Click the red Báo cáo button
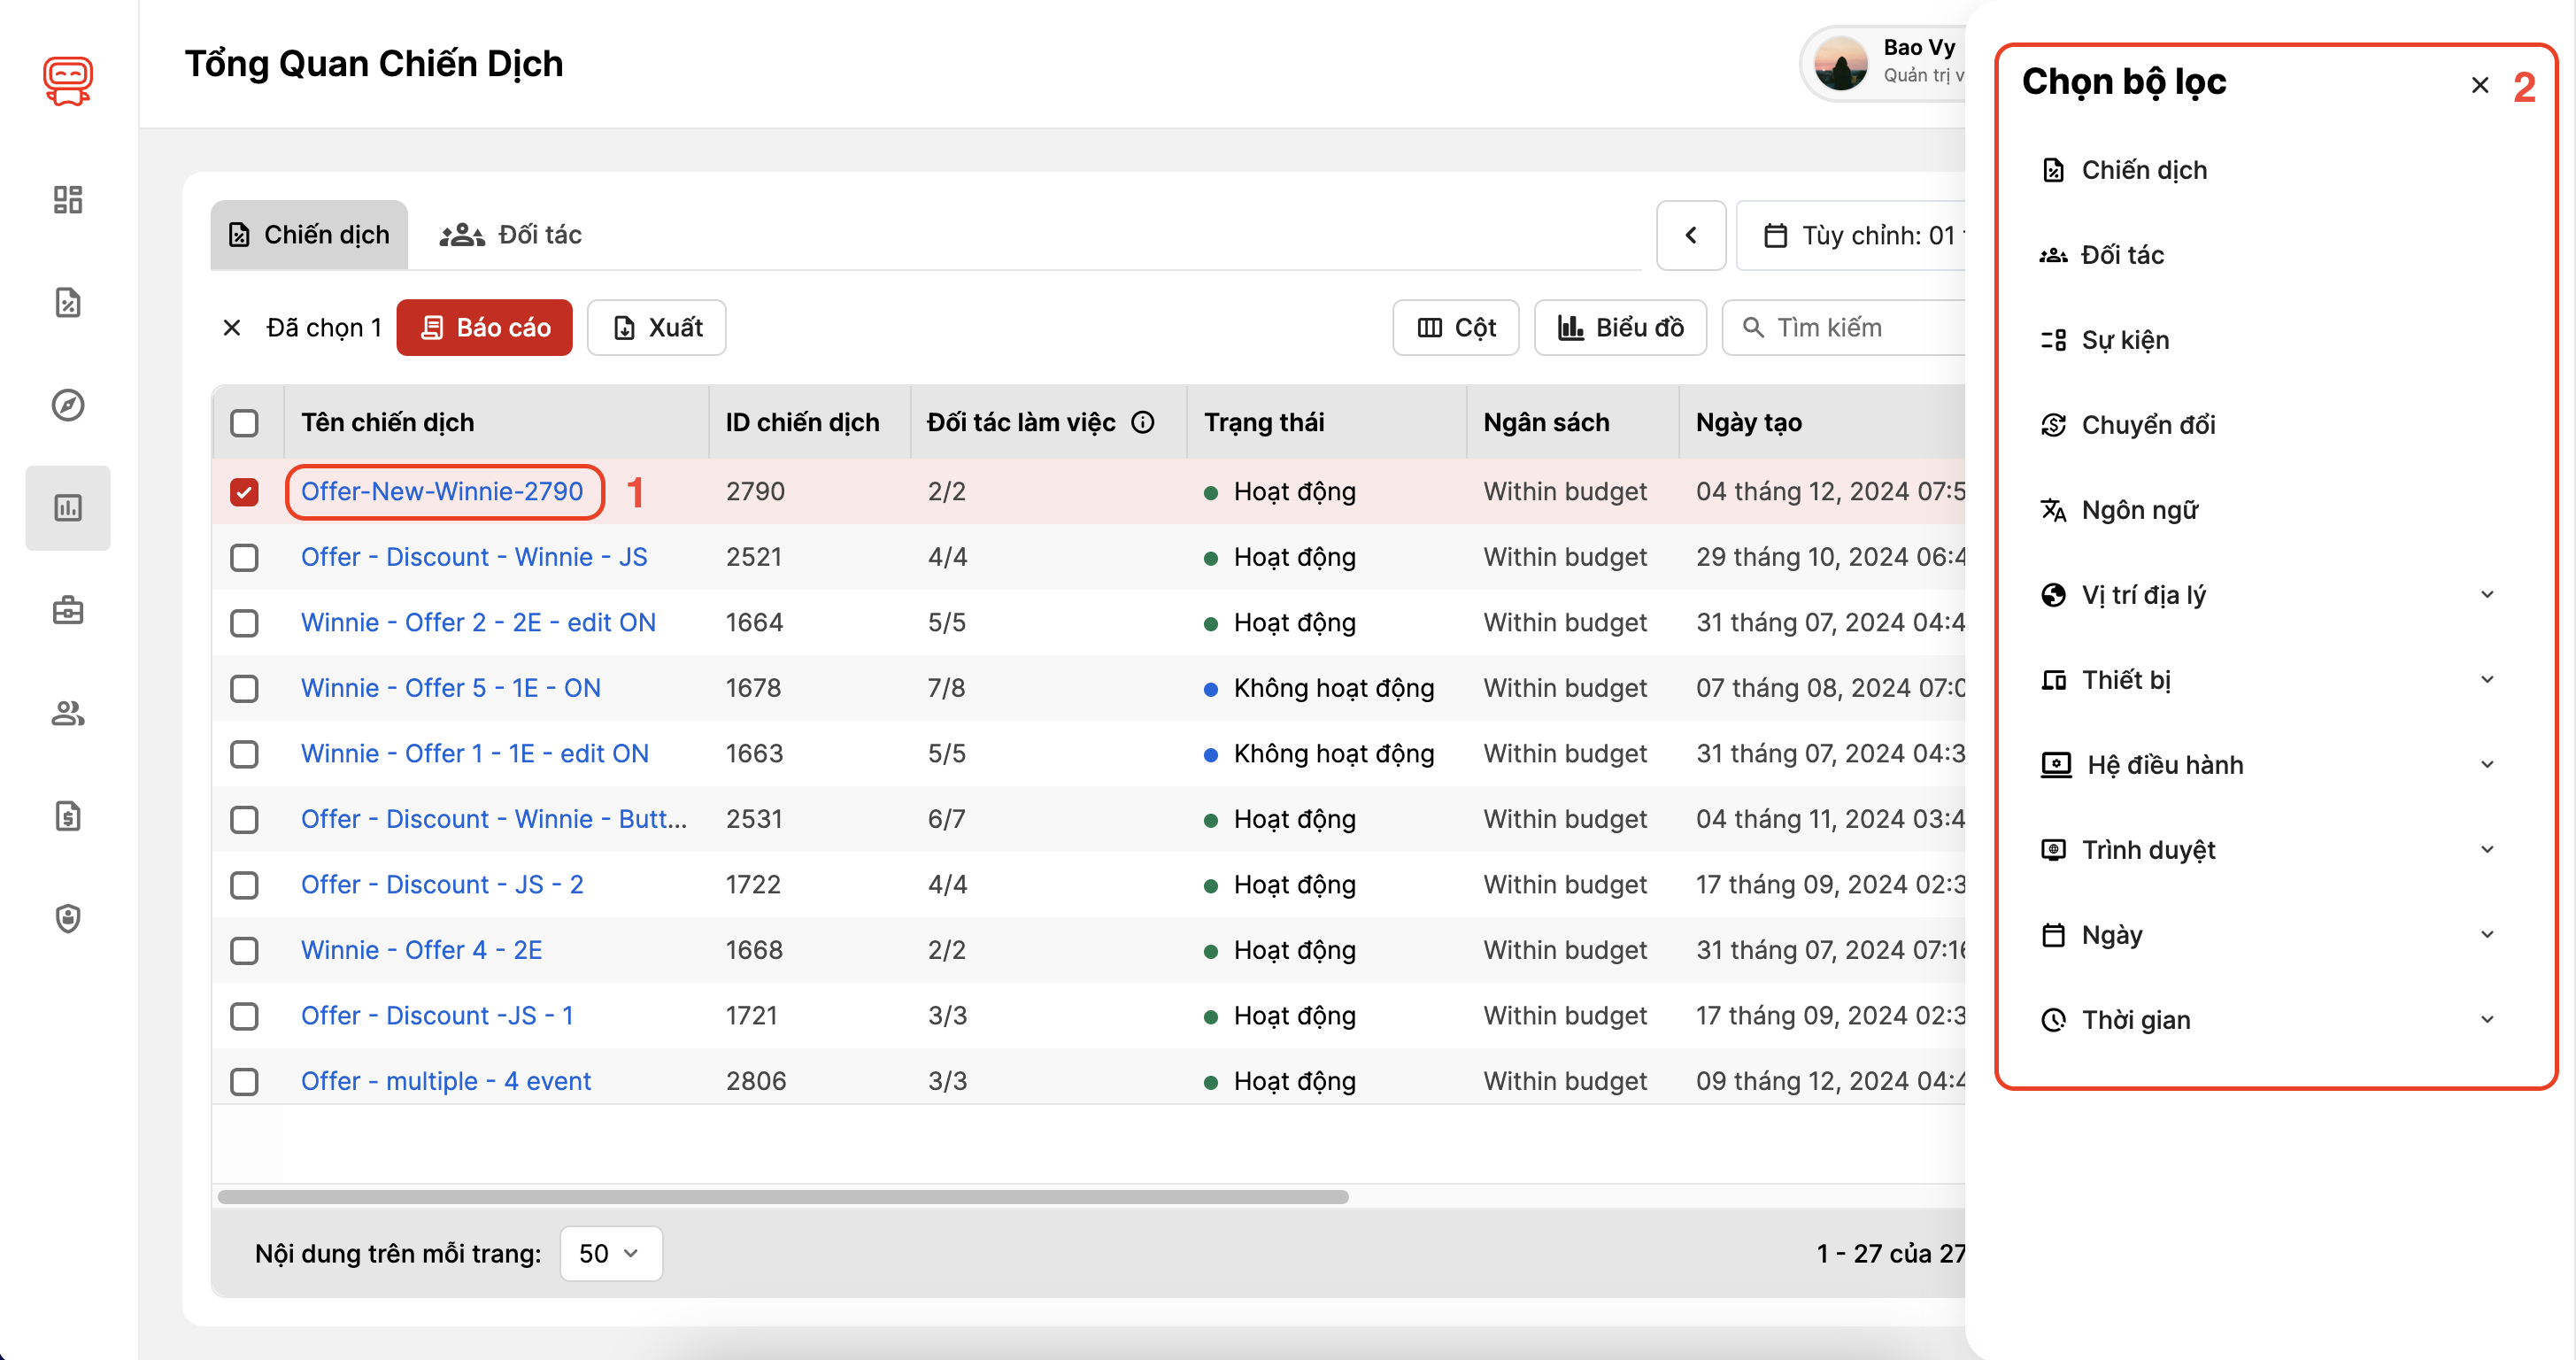Viewport: 2576px width, 1360px height. 485,328
